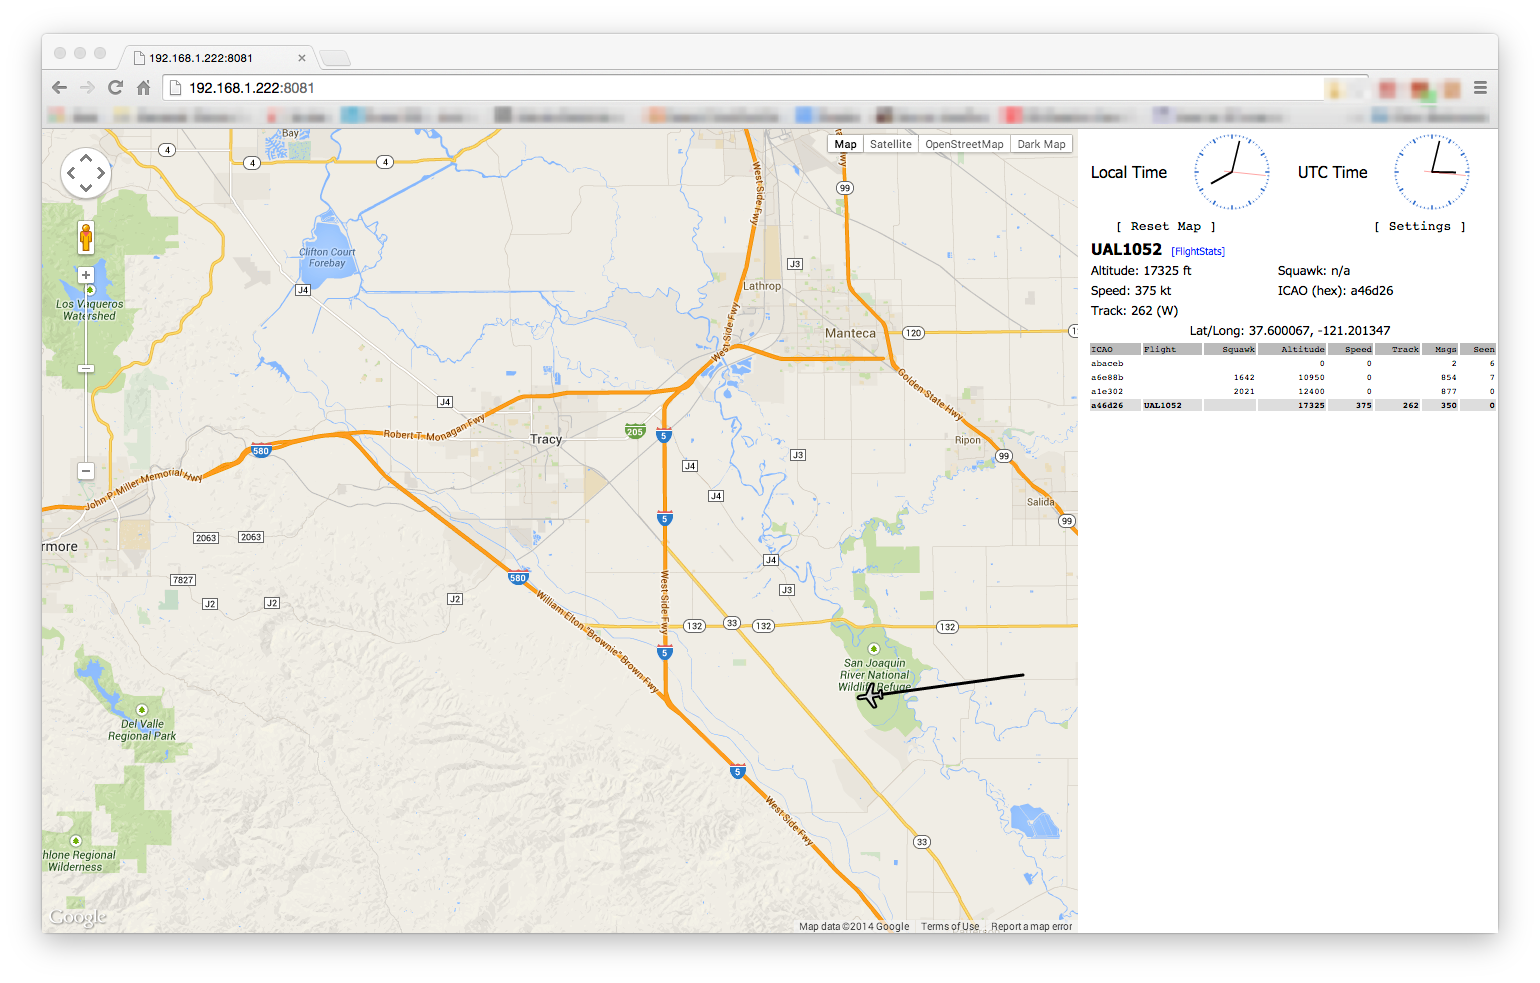Select aircraft row abaceb in the table

pyautogui.click(x=1292, y=364)
